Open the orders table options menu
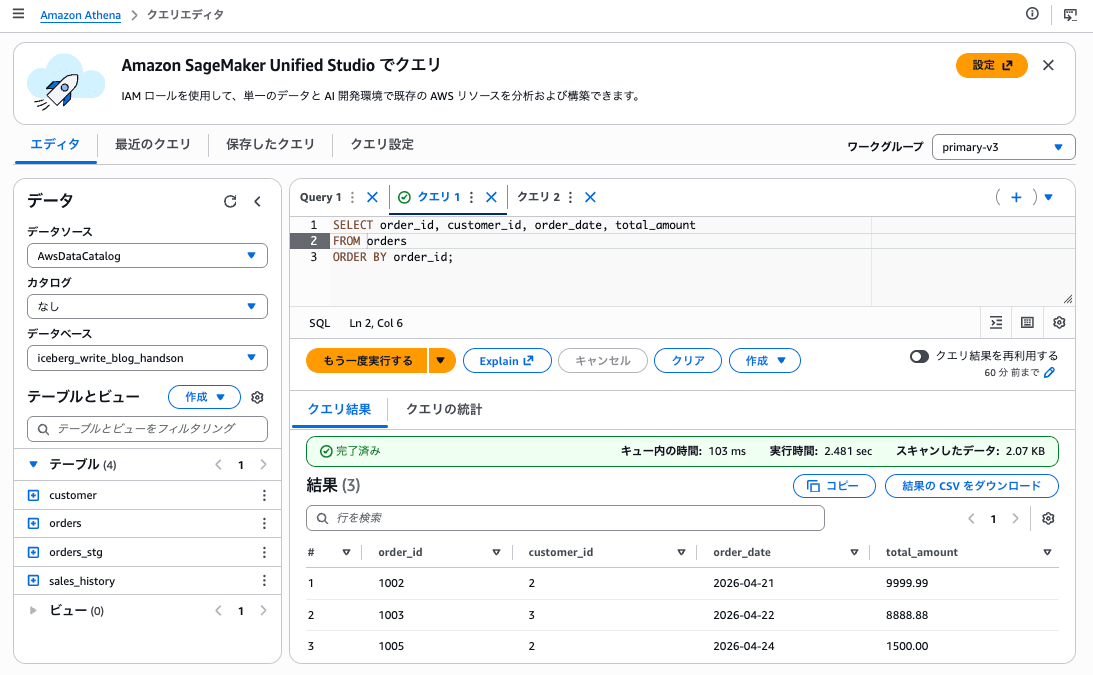The image size is (1093, 675). pos(264,523)
